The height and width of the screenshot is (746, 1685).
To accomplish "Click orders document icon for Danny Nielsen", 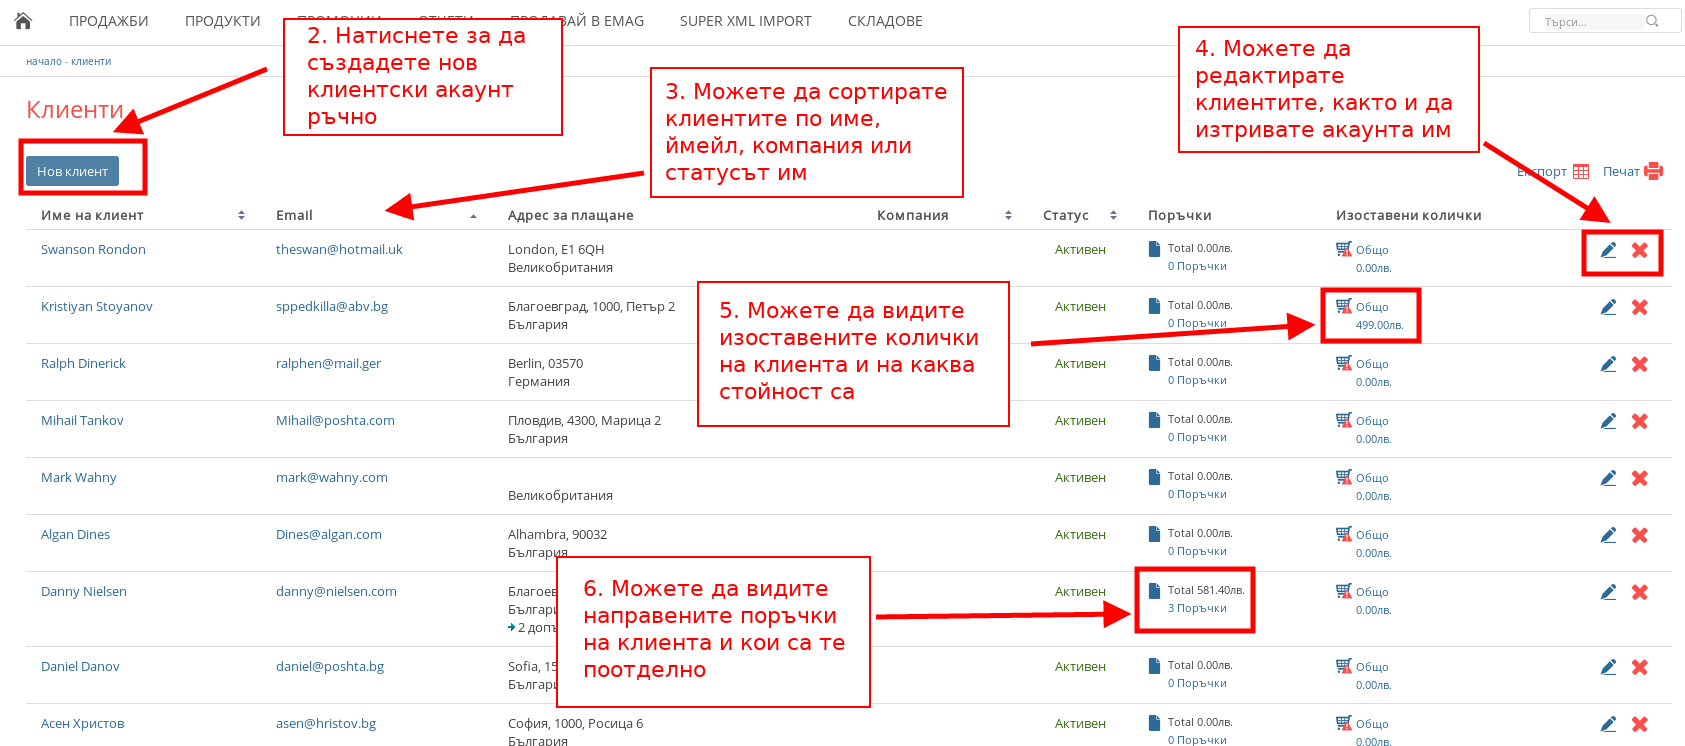I will coord(1154,591).
